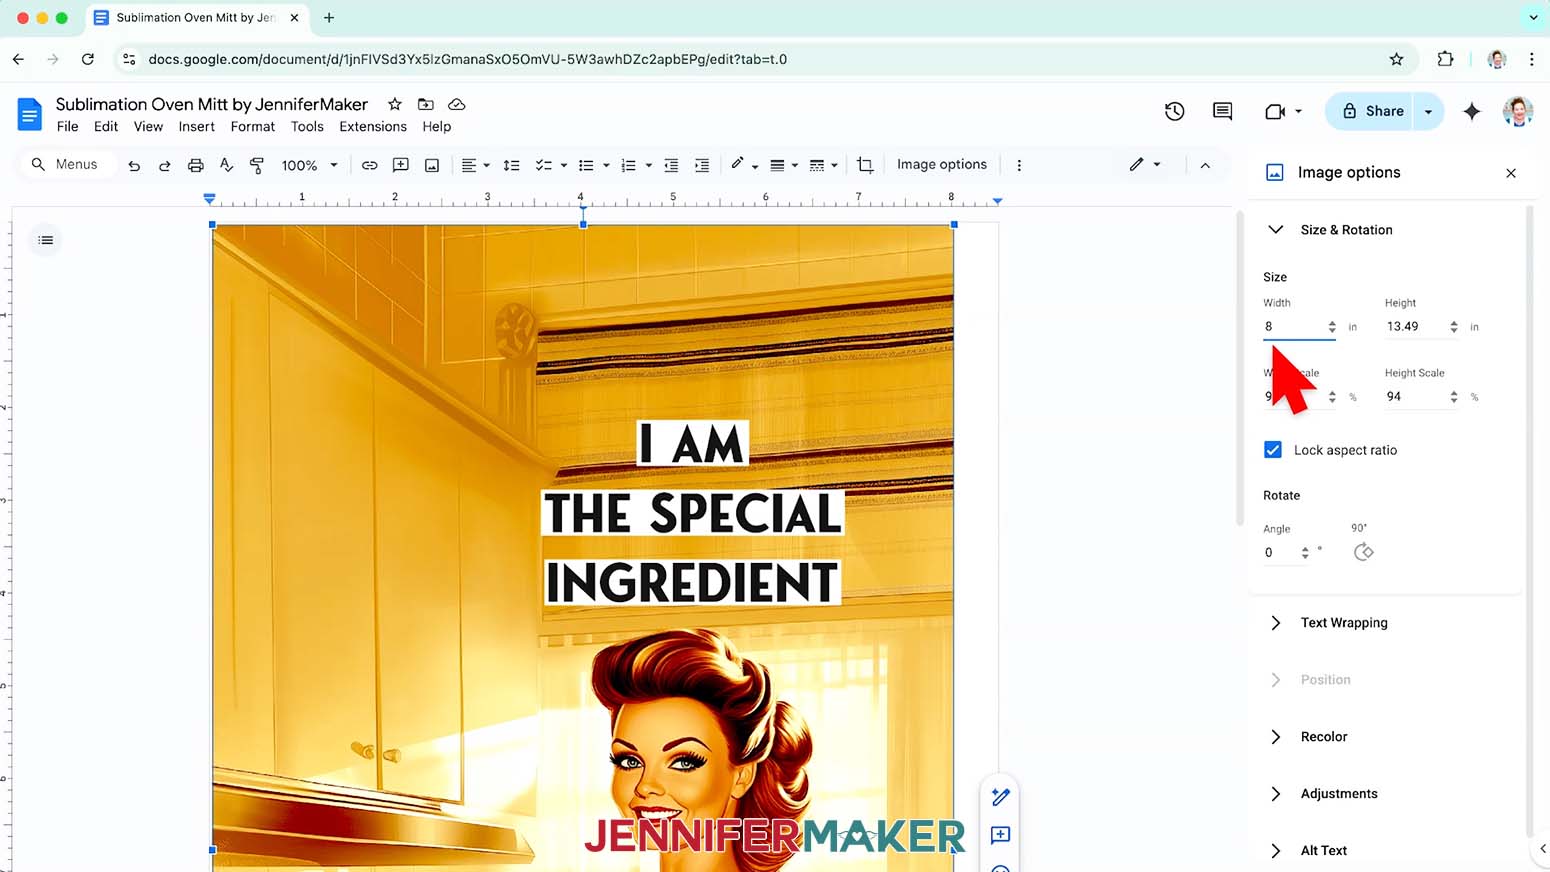This screenshot has width=1550, height=872.
Task: Open the View menu
Action: point(148,127)
